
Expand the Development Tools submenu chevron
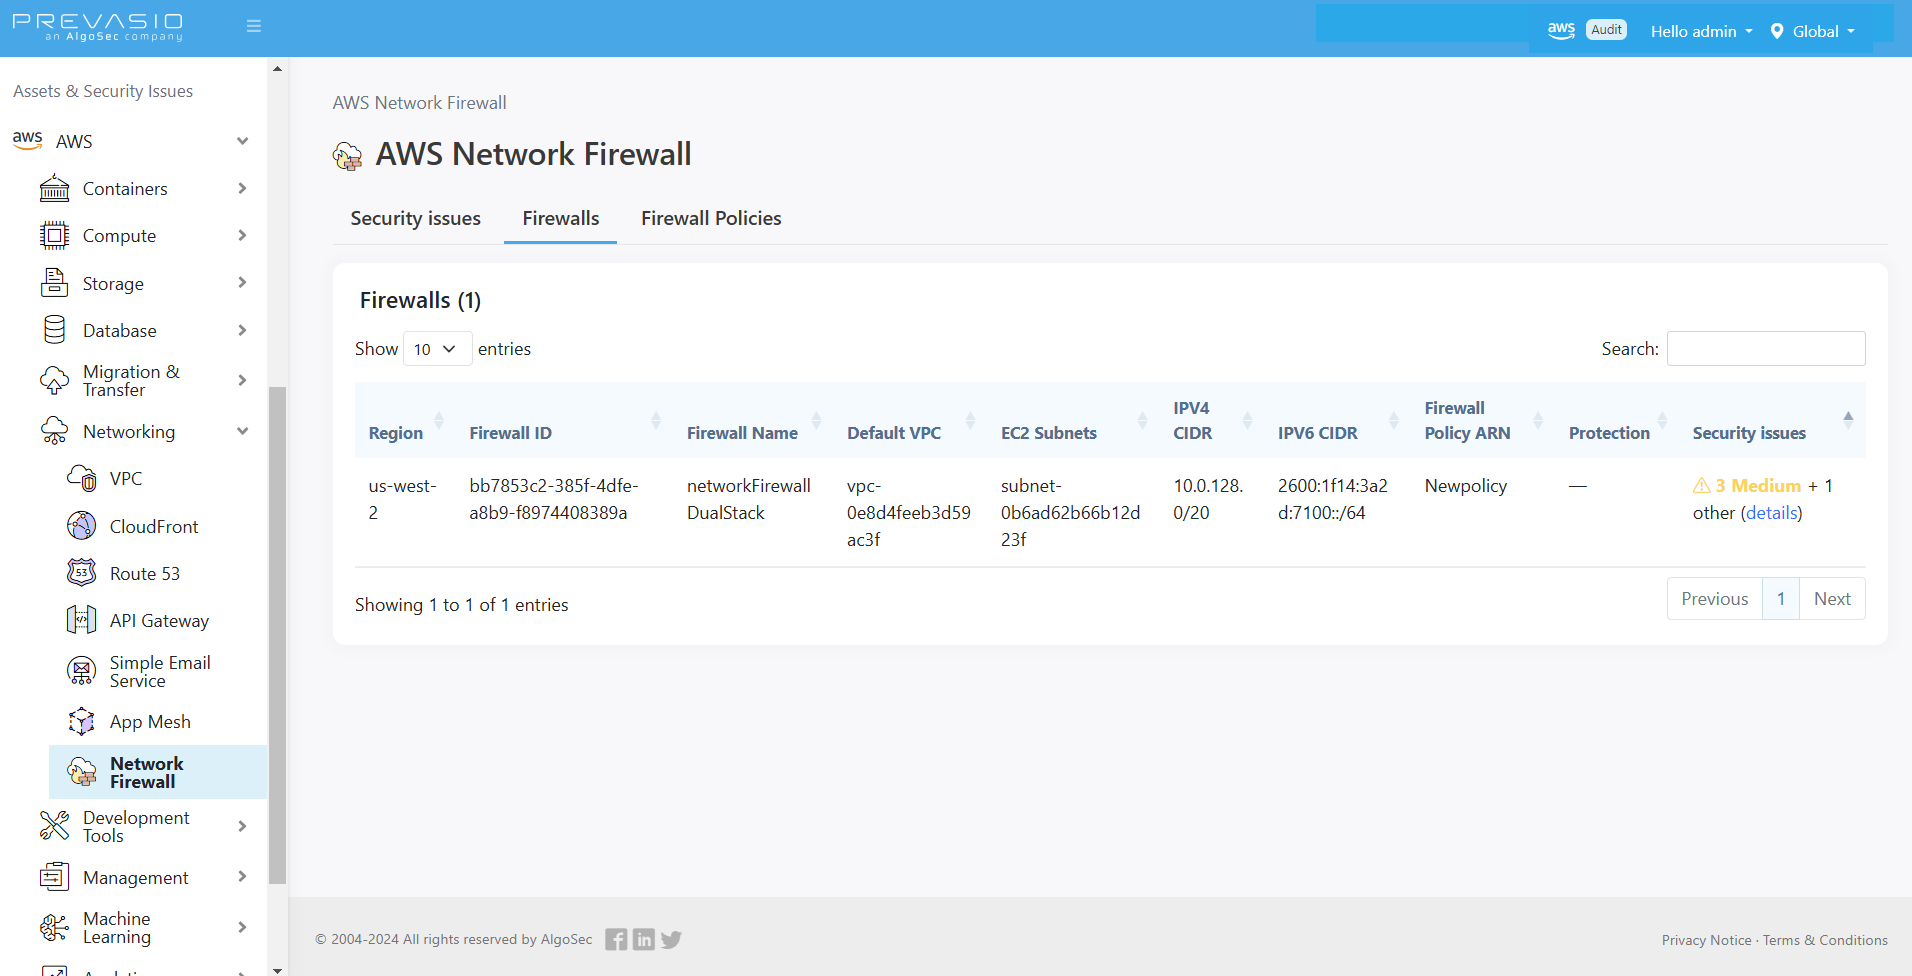[242, 826]
